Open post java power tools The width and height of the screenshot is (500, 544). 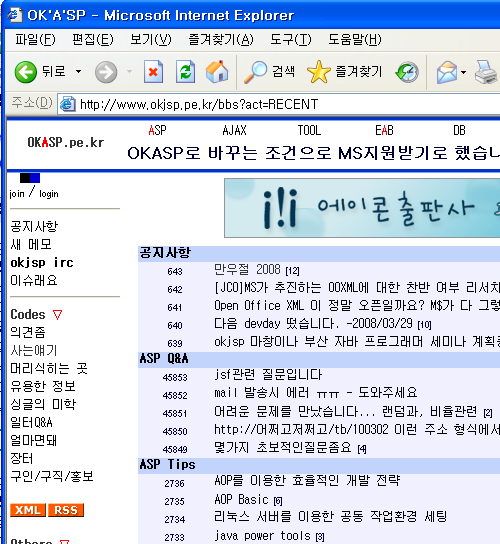(262, 536)
